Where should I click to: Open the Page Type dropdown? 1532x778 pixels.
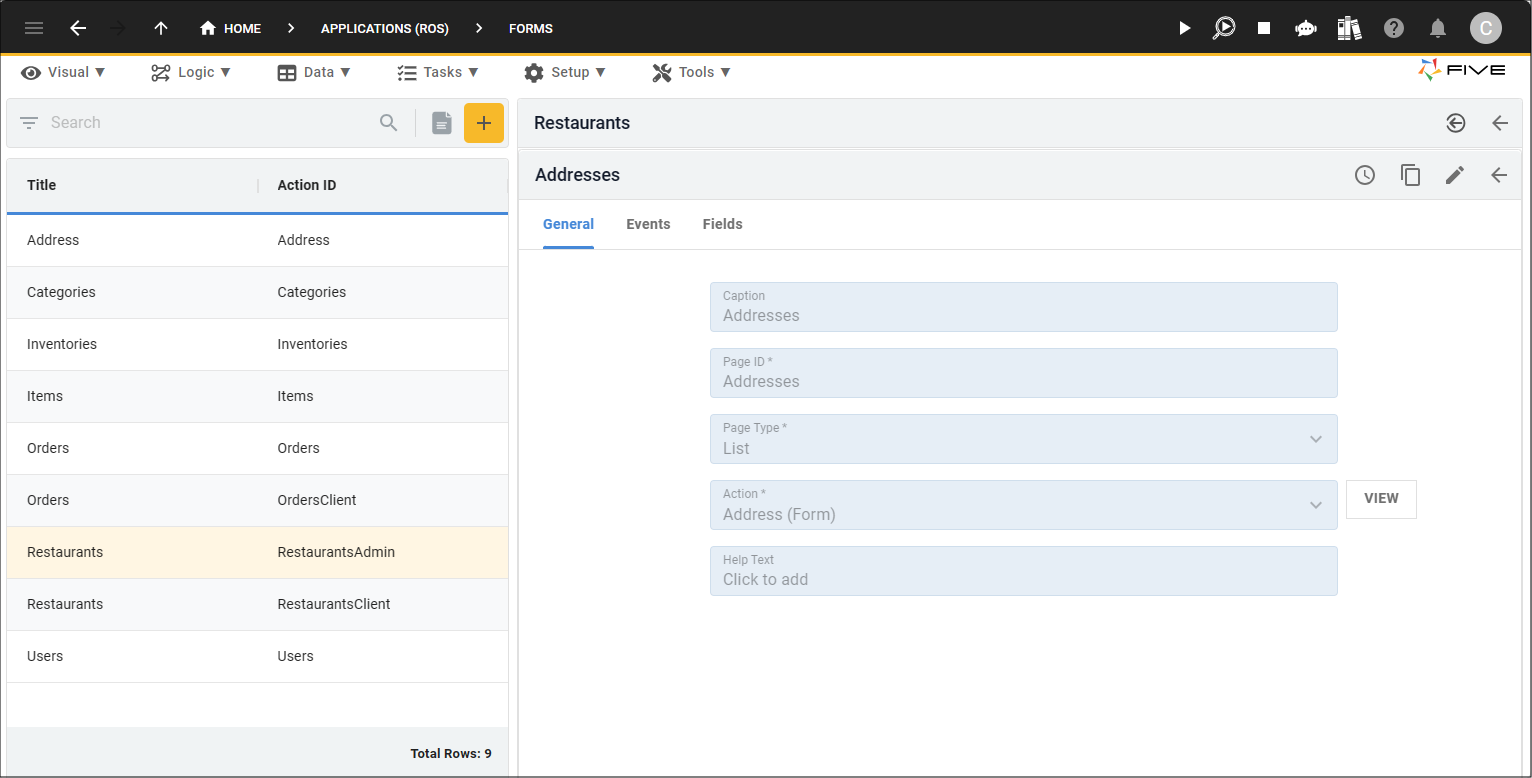click(1023, 439)
